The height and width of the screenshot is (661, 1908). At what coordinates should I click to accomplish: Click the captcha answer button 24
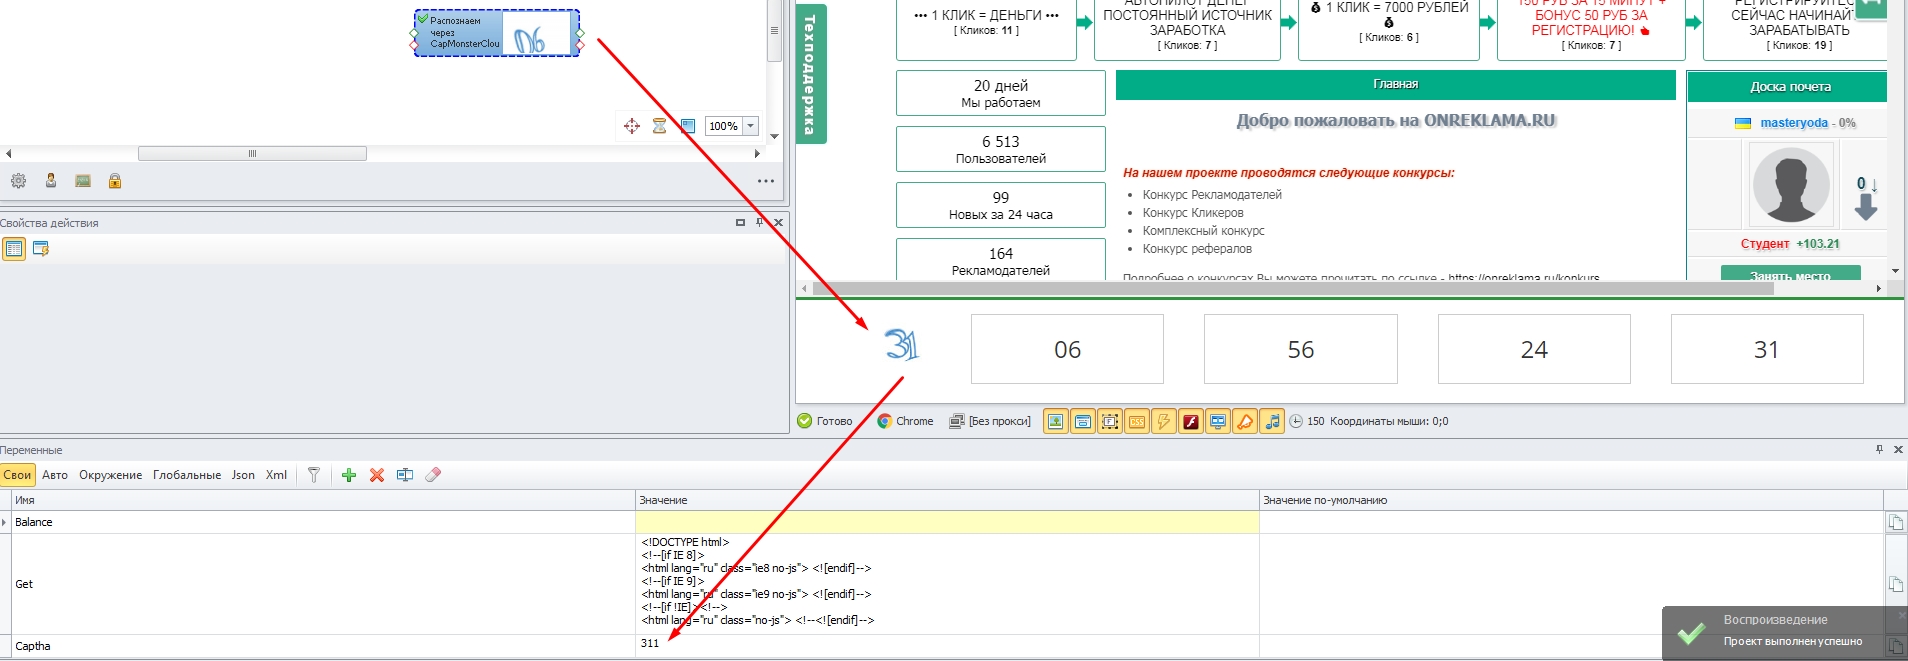(1534, 349)
